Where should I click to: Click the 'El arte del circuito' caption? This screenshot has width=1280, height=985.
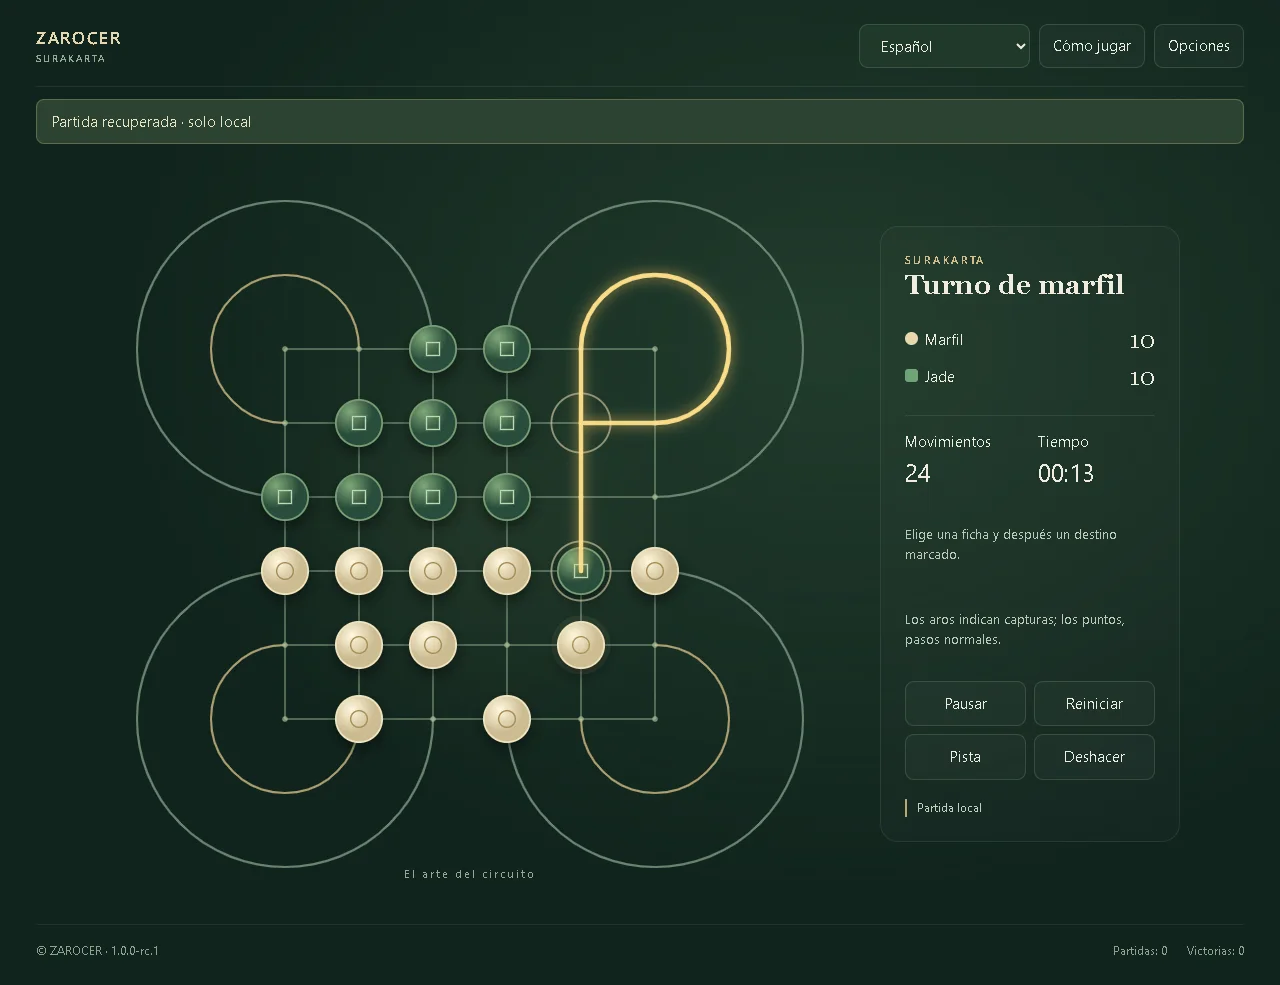coord(469,874)
